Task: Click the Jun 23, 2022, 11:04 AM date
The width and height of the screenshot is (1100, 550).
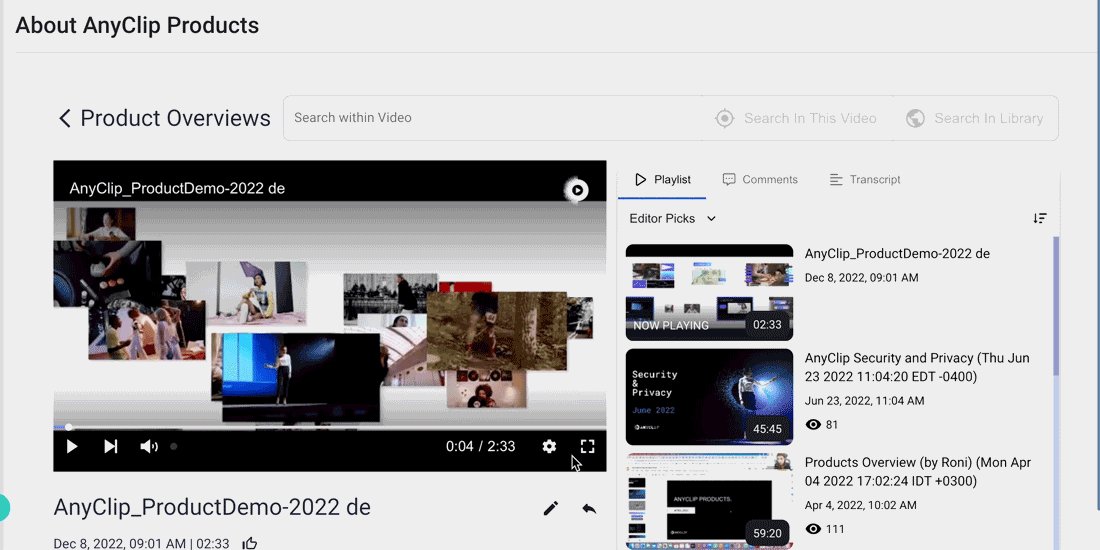Action: 864,401
